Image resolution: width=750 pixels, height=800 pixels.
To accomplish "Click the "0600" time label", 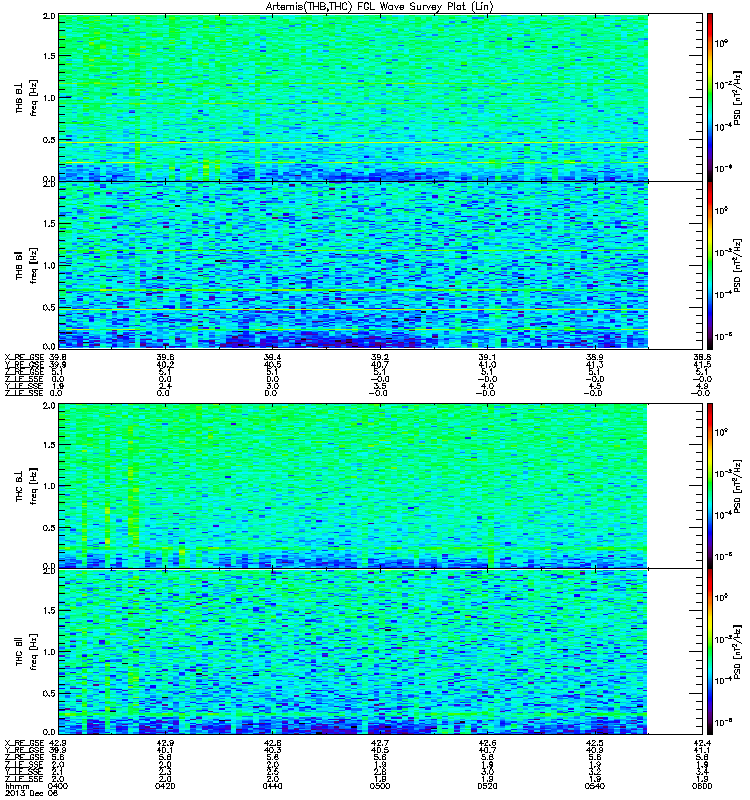I will click(x=702, y=786).
